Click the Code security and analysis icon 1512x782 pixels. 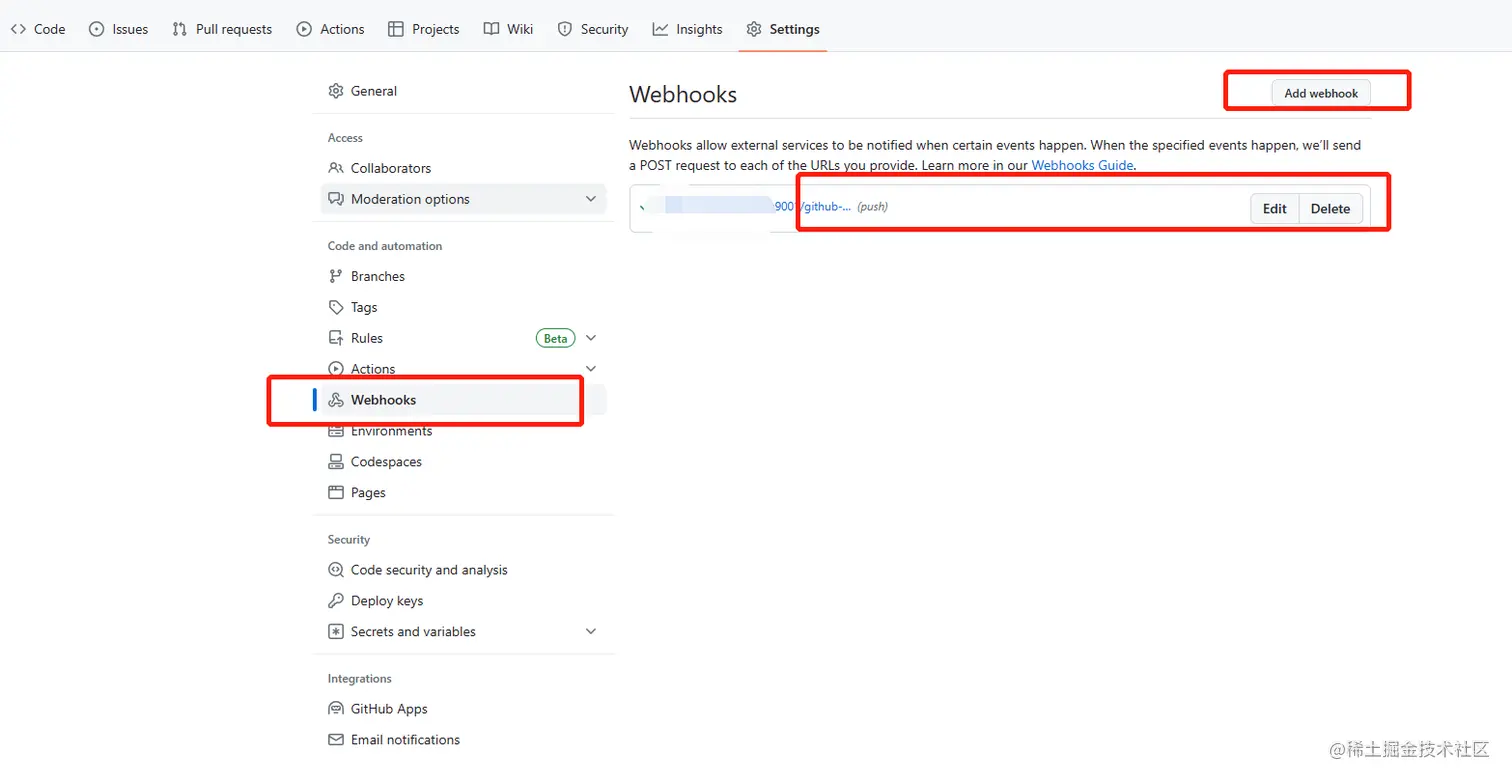coord(336,570)
